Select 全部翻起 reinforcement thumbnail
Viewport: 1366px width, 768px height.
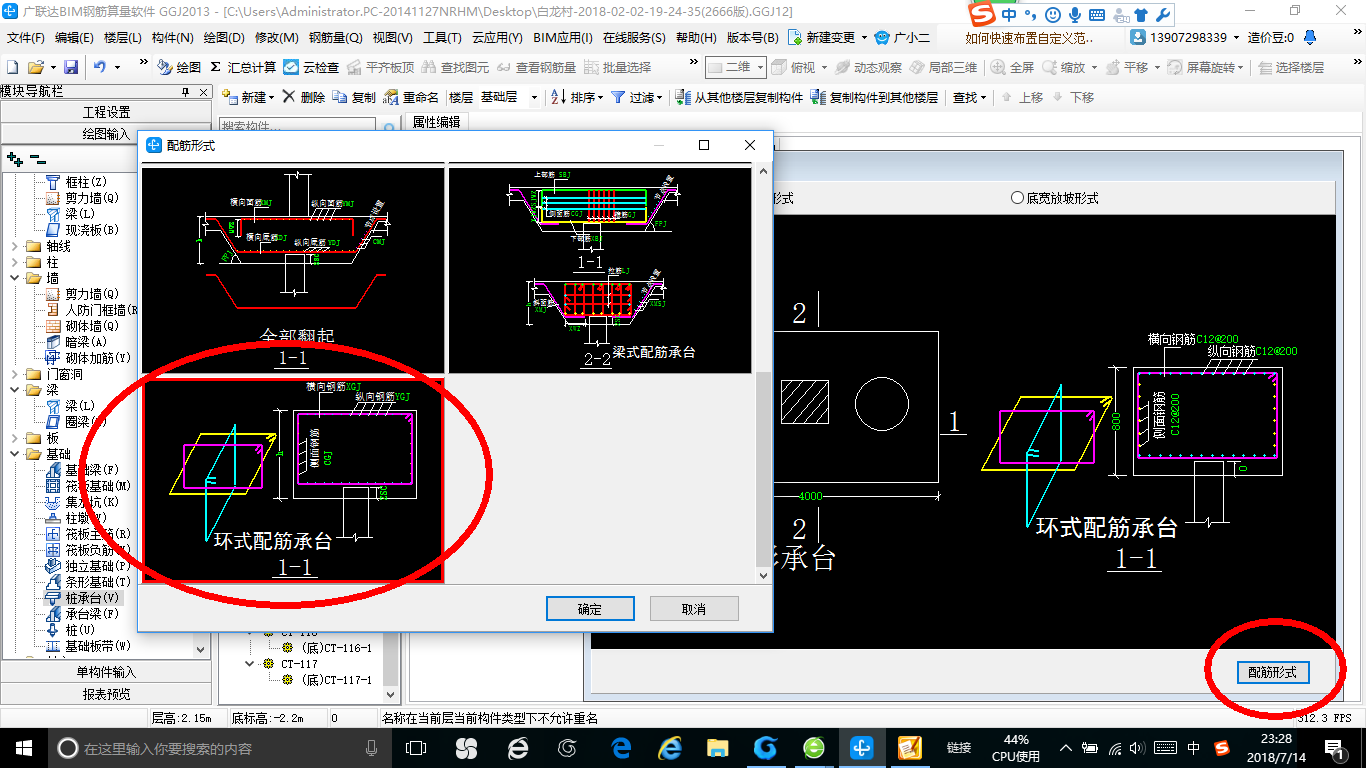[293, 270]
